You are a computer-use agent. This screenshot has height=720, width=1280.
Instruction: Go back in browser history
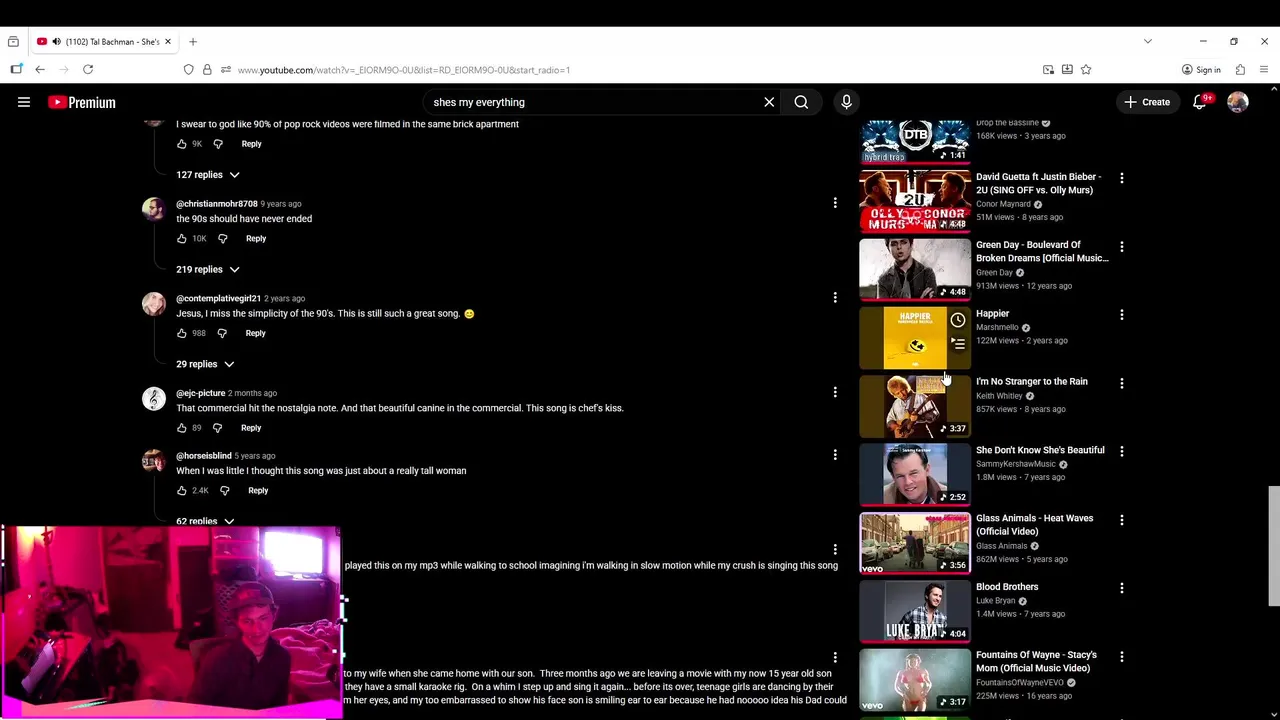point(40,70)
